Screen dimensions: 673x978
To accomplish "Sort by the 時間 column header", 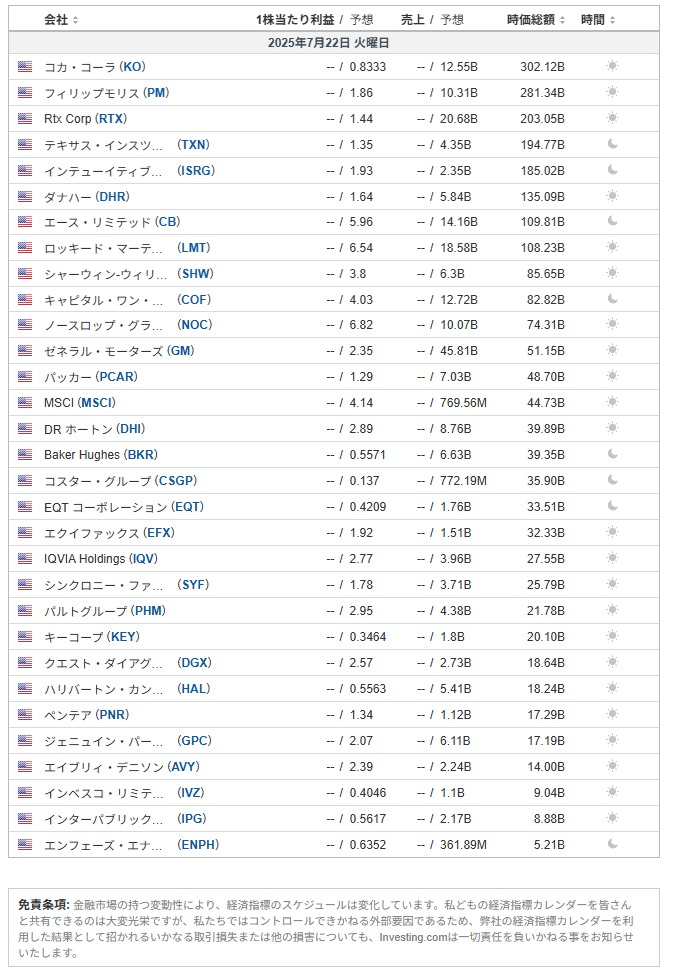I will pyautogui.click(x=598, y=20).
